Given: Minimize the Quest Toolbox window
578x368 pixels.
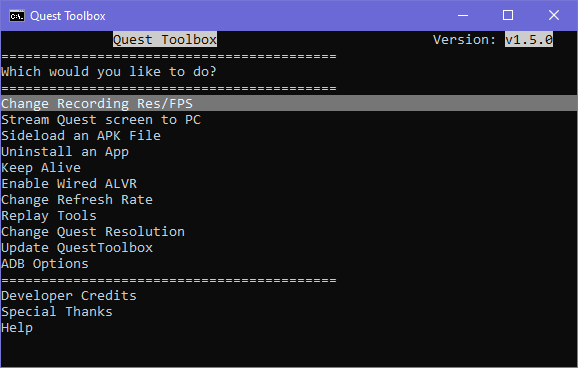Looking at the screenshot, I should click(463, 15).
